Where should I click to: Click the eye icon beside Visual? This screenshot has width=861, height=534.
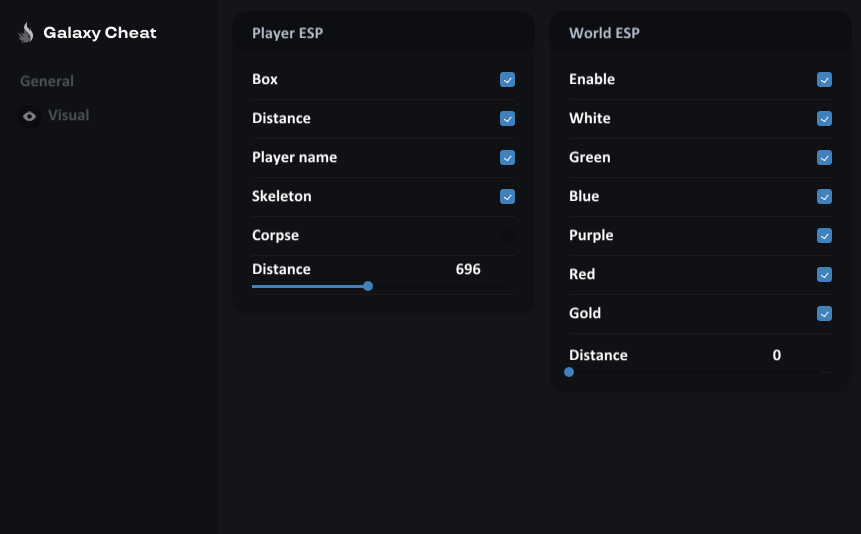click(x=30, y=116)
